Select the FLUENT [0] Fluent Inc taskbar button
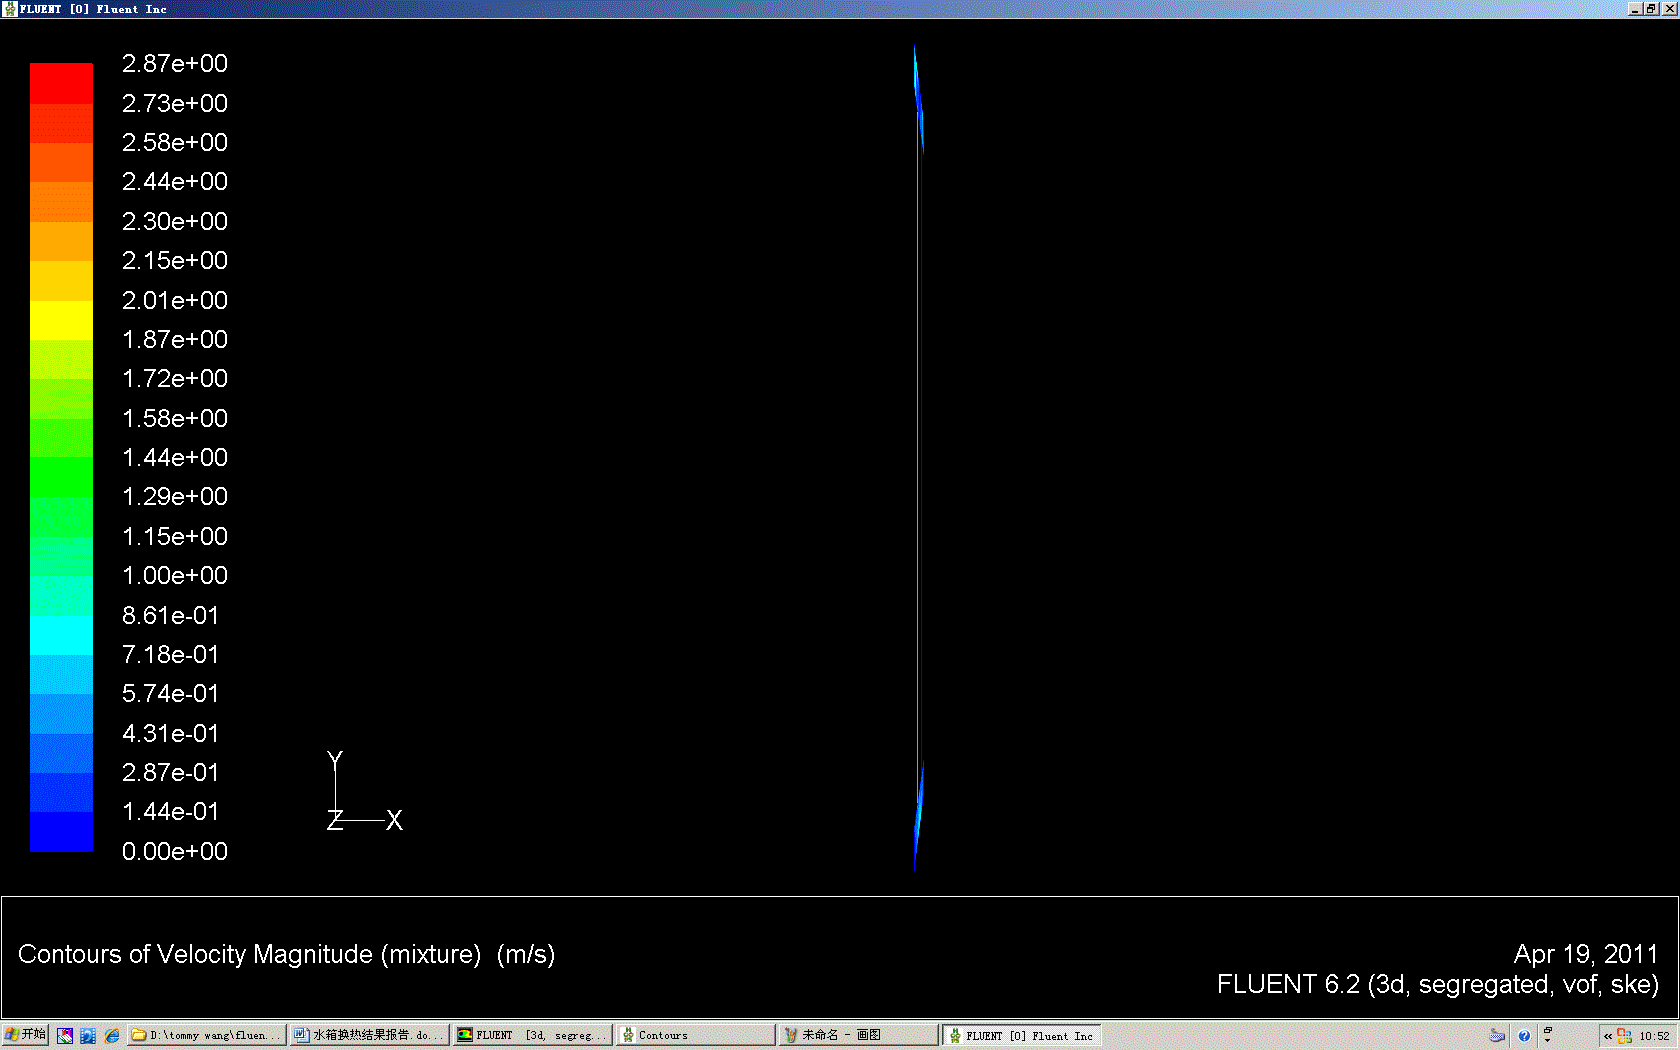Viewport: 1680px width, 1050px height. point(1020,1036)
